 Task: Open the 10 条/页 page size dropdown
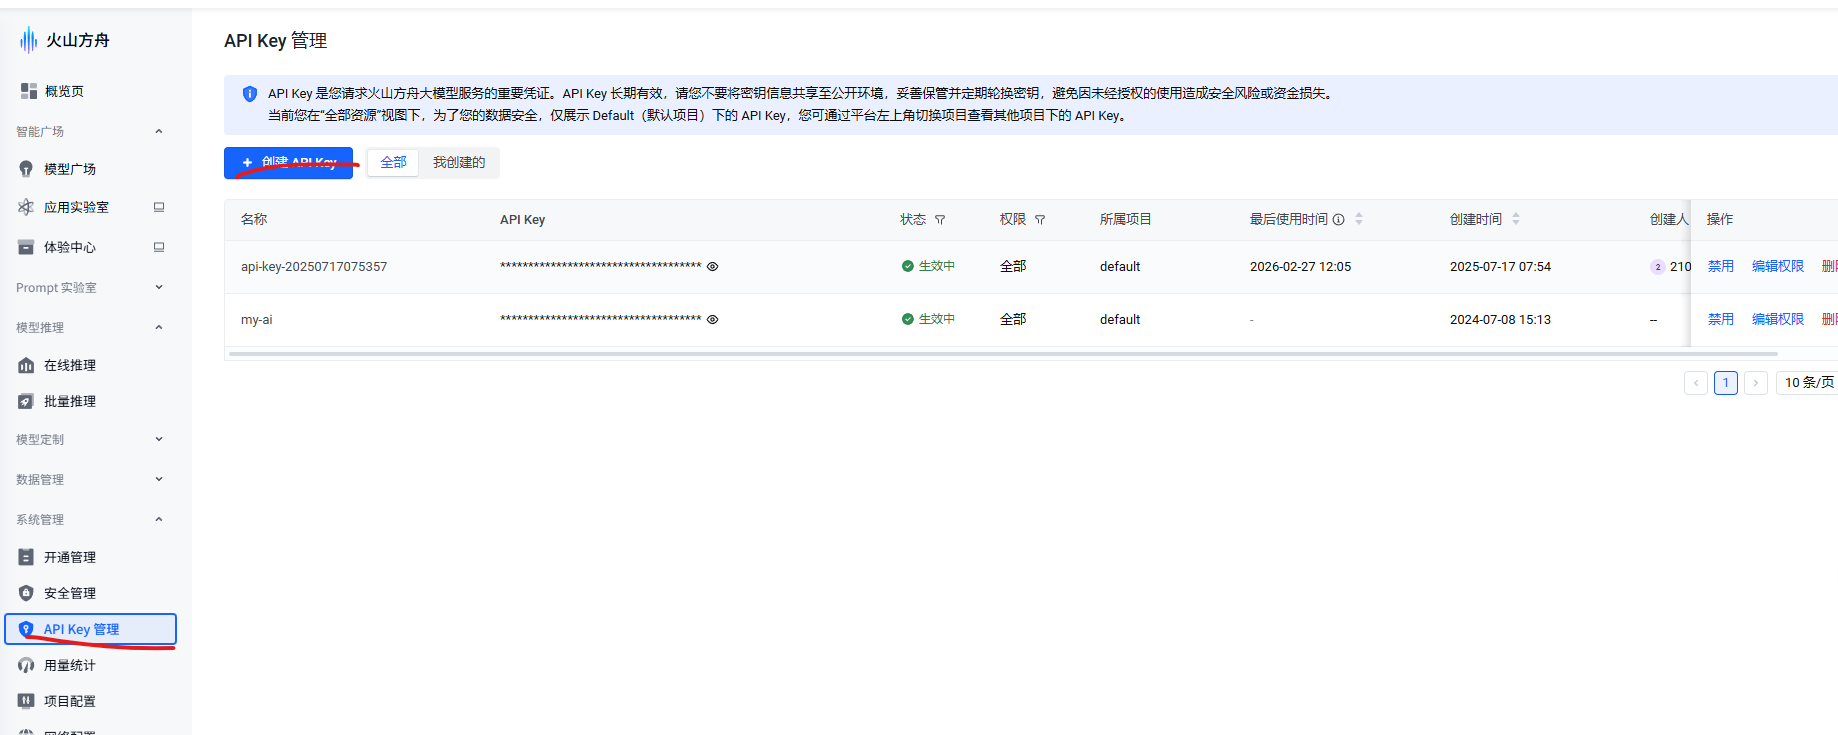pyautogui.click(x=1809, y=383)
